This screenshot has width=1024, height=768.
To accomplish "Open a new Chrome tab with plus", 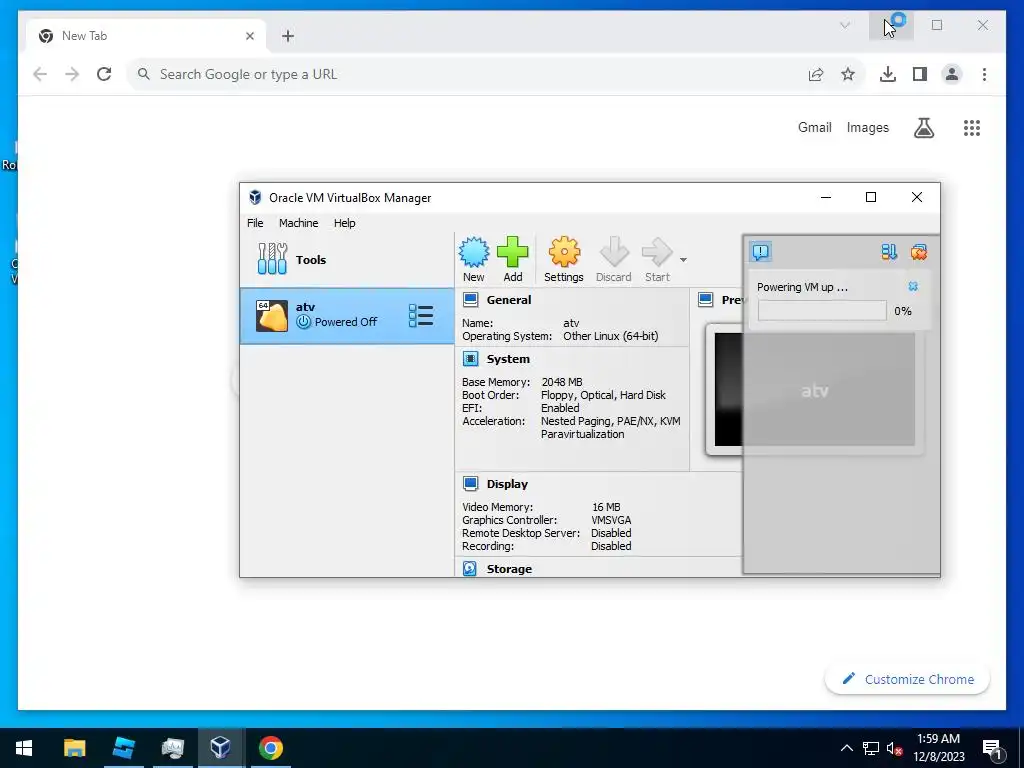I will click(x=288, y=36).
